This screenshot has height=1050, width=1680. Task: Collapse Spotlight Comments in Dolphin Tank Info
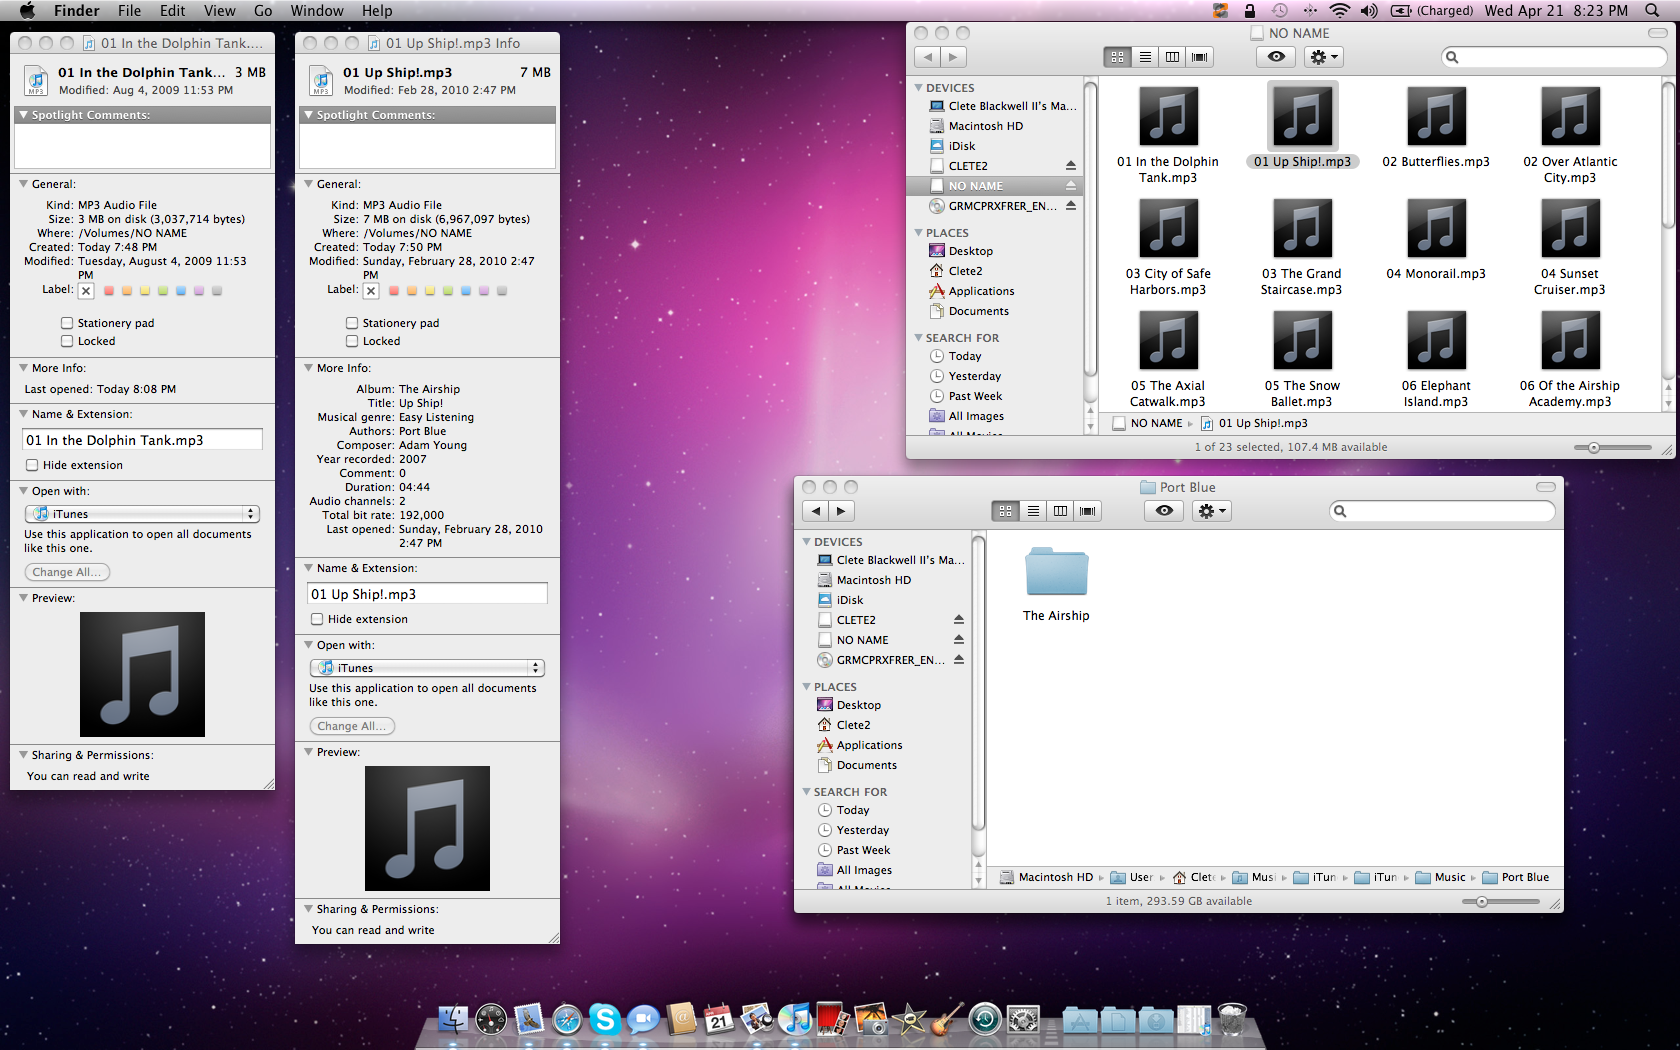coord(23,115)
